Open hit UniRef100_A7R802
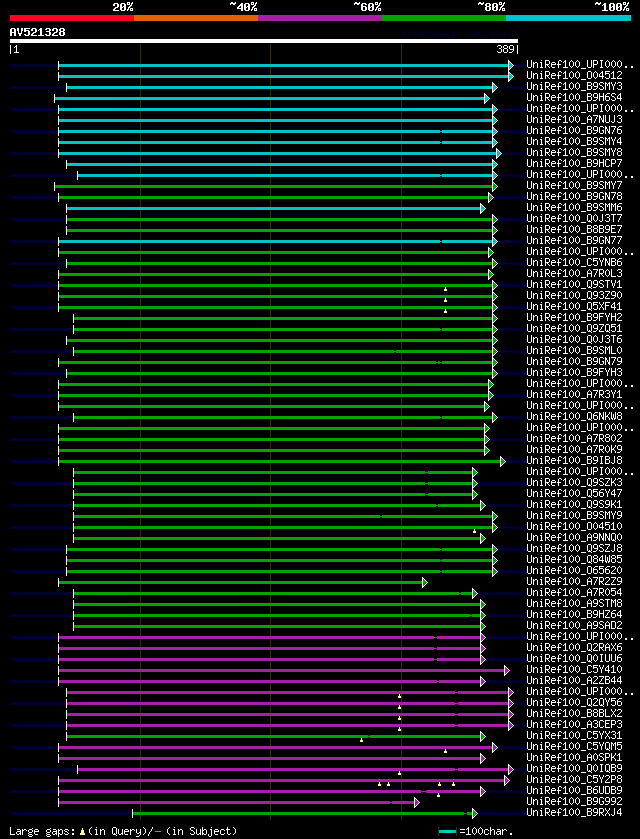640x839 pixels. click(574, 438)
